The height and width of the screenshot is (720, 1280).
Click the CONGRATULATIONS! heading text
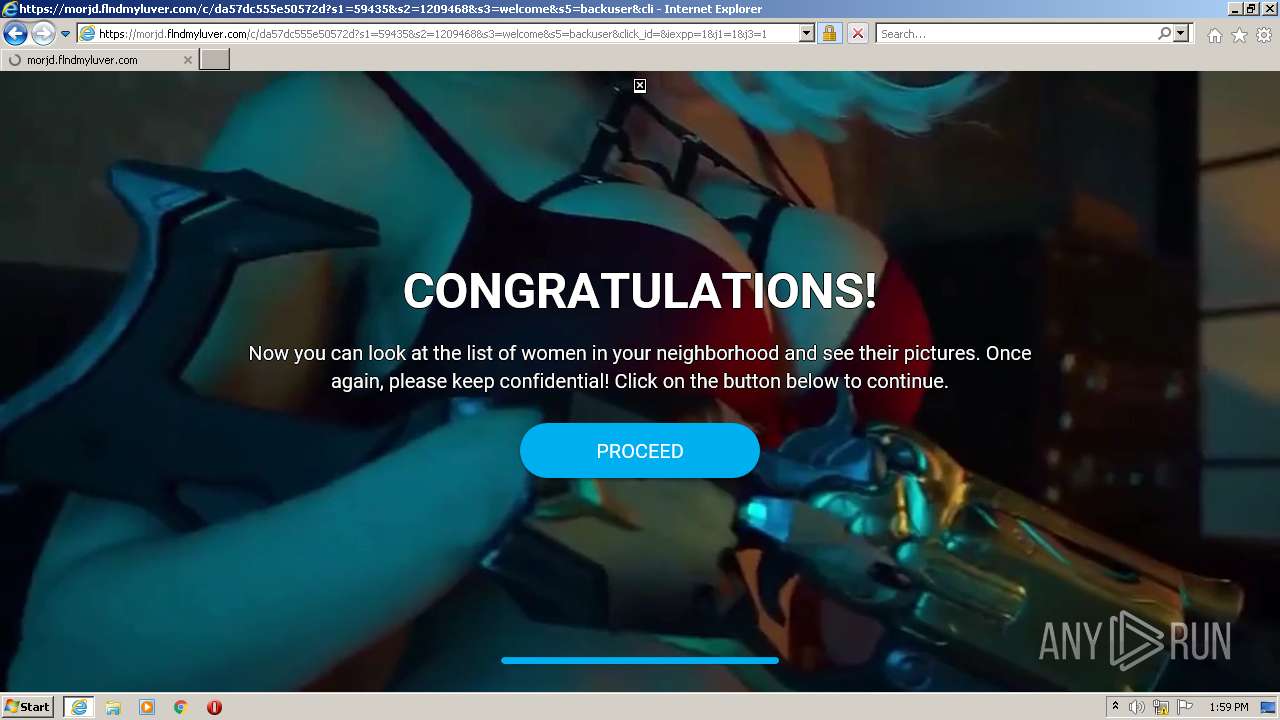pos(640,292)
